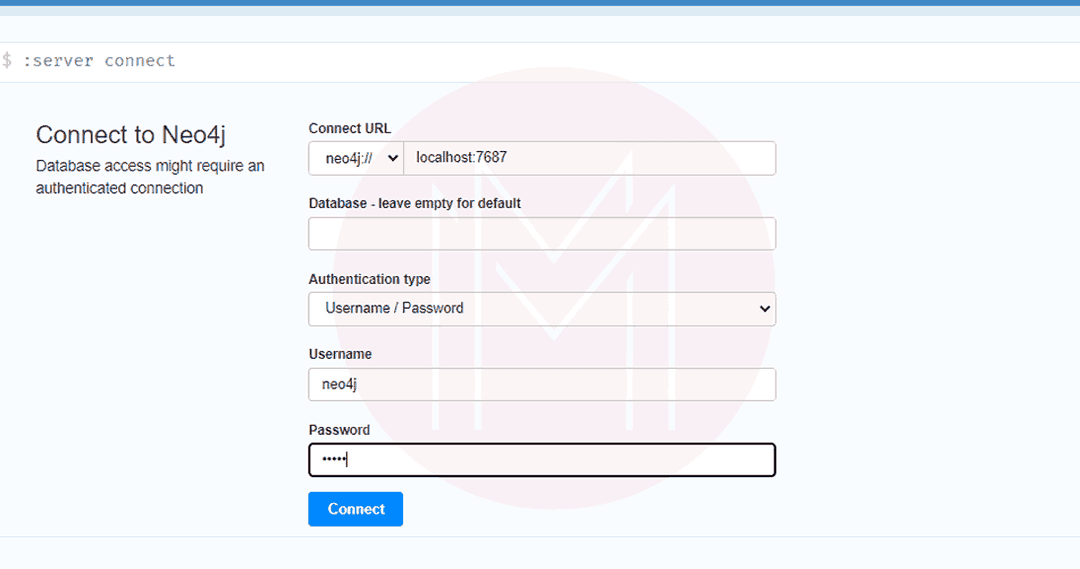Click the $ prompt symbol in command bar
Viewport: 1080px width, 569px height.
tap(7, 61)
